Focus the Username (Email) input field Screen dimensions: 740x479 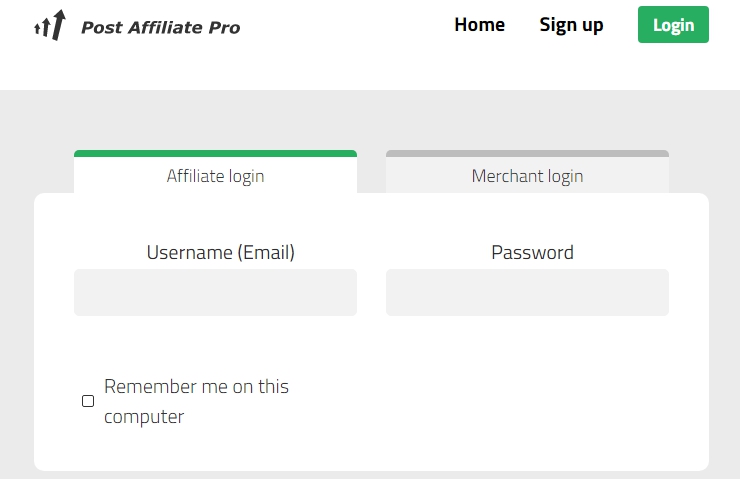click(x=215, y=292)
